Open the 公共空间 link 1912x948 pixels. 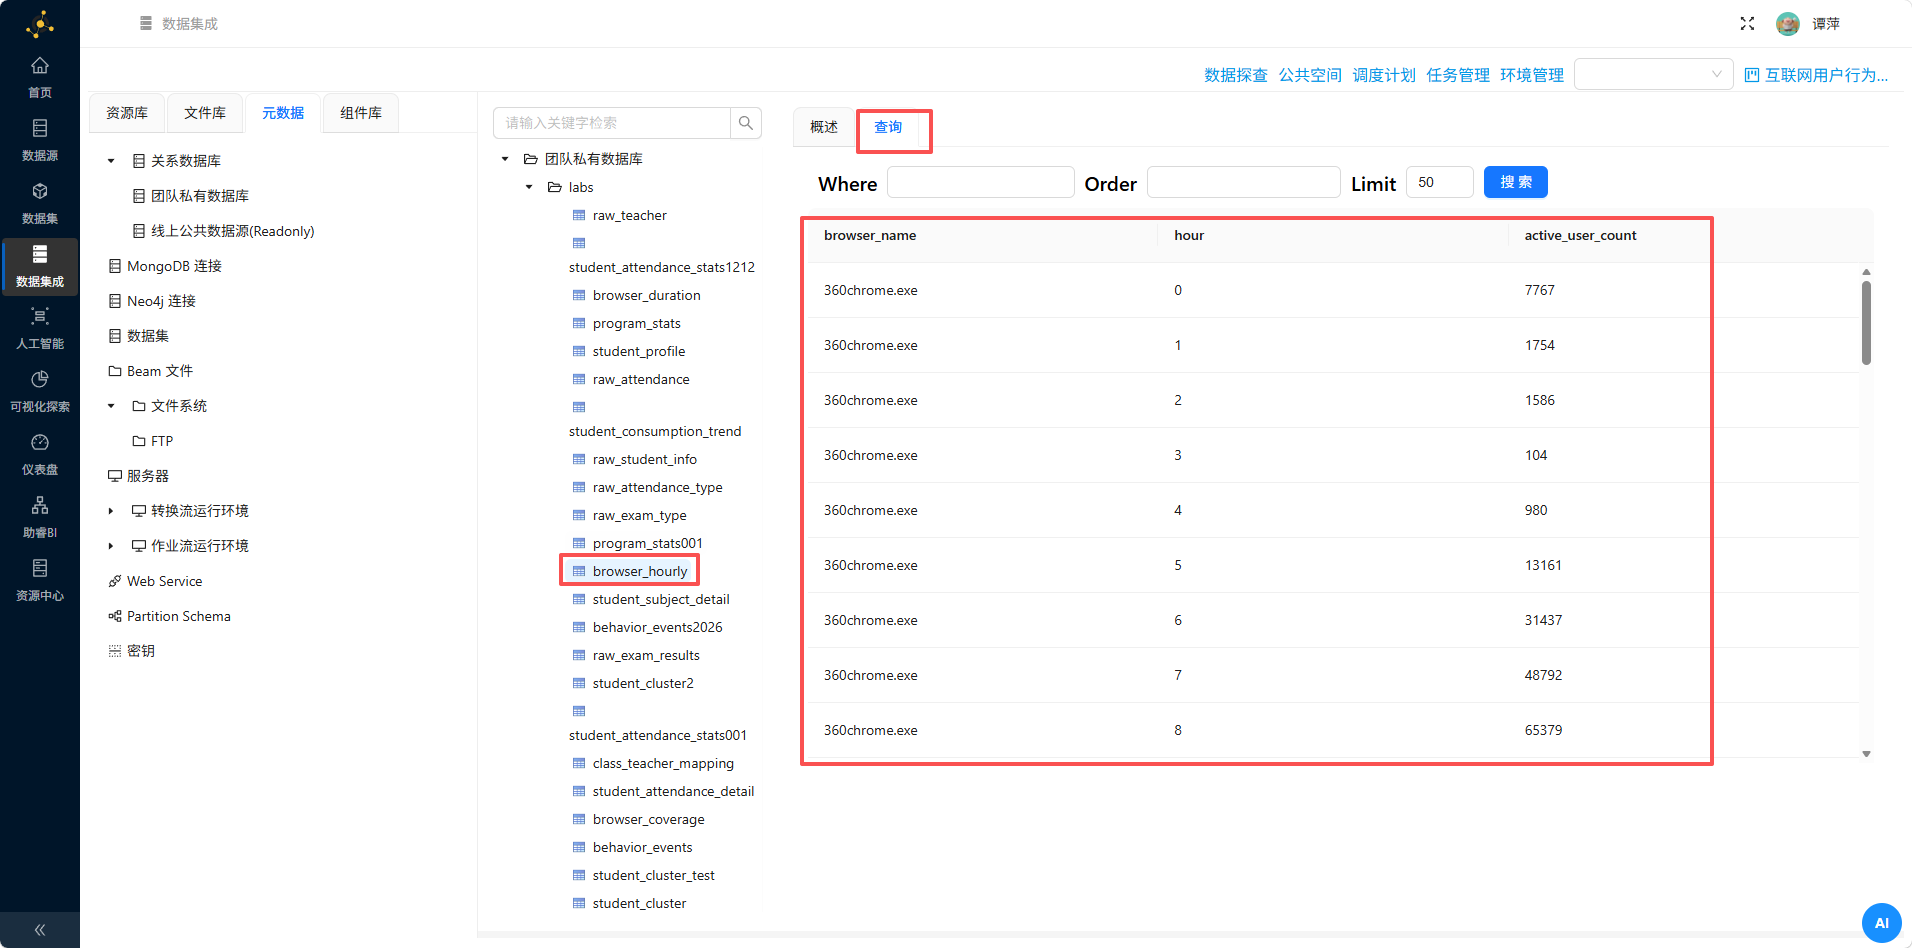pos(1310,75)
